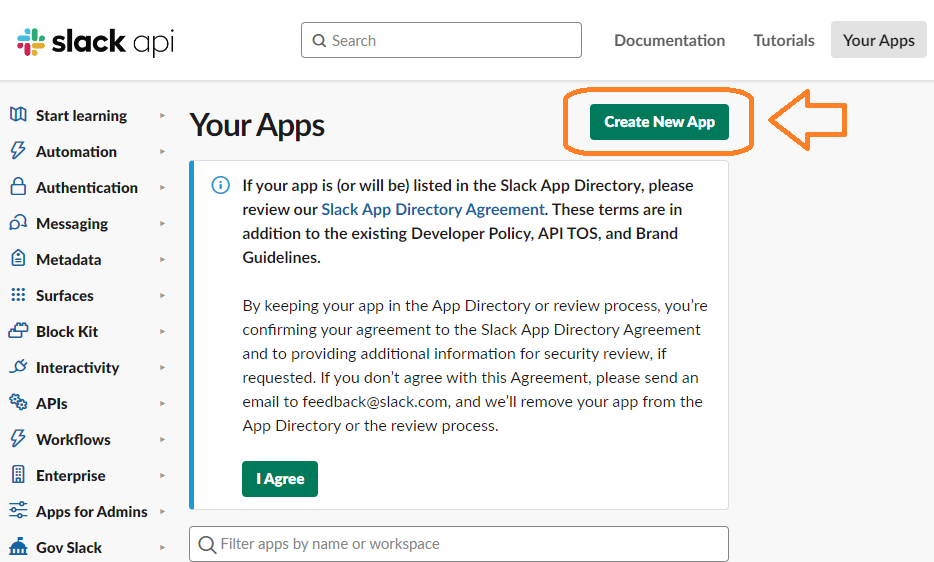Click the 'Your Apps' page heading

[x=257, y=125]
